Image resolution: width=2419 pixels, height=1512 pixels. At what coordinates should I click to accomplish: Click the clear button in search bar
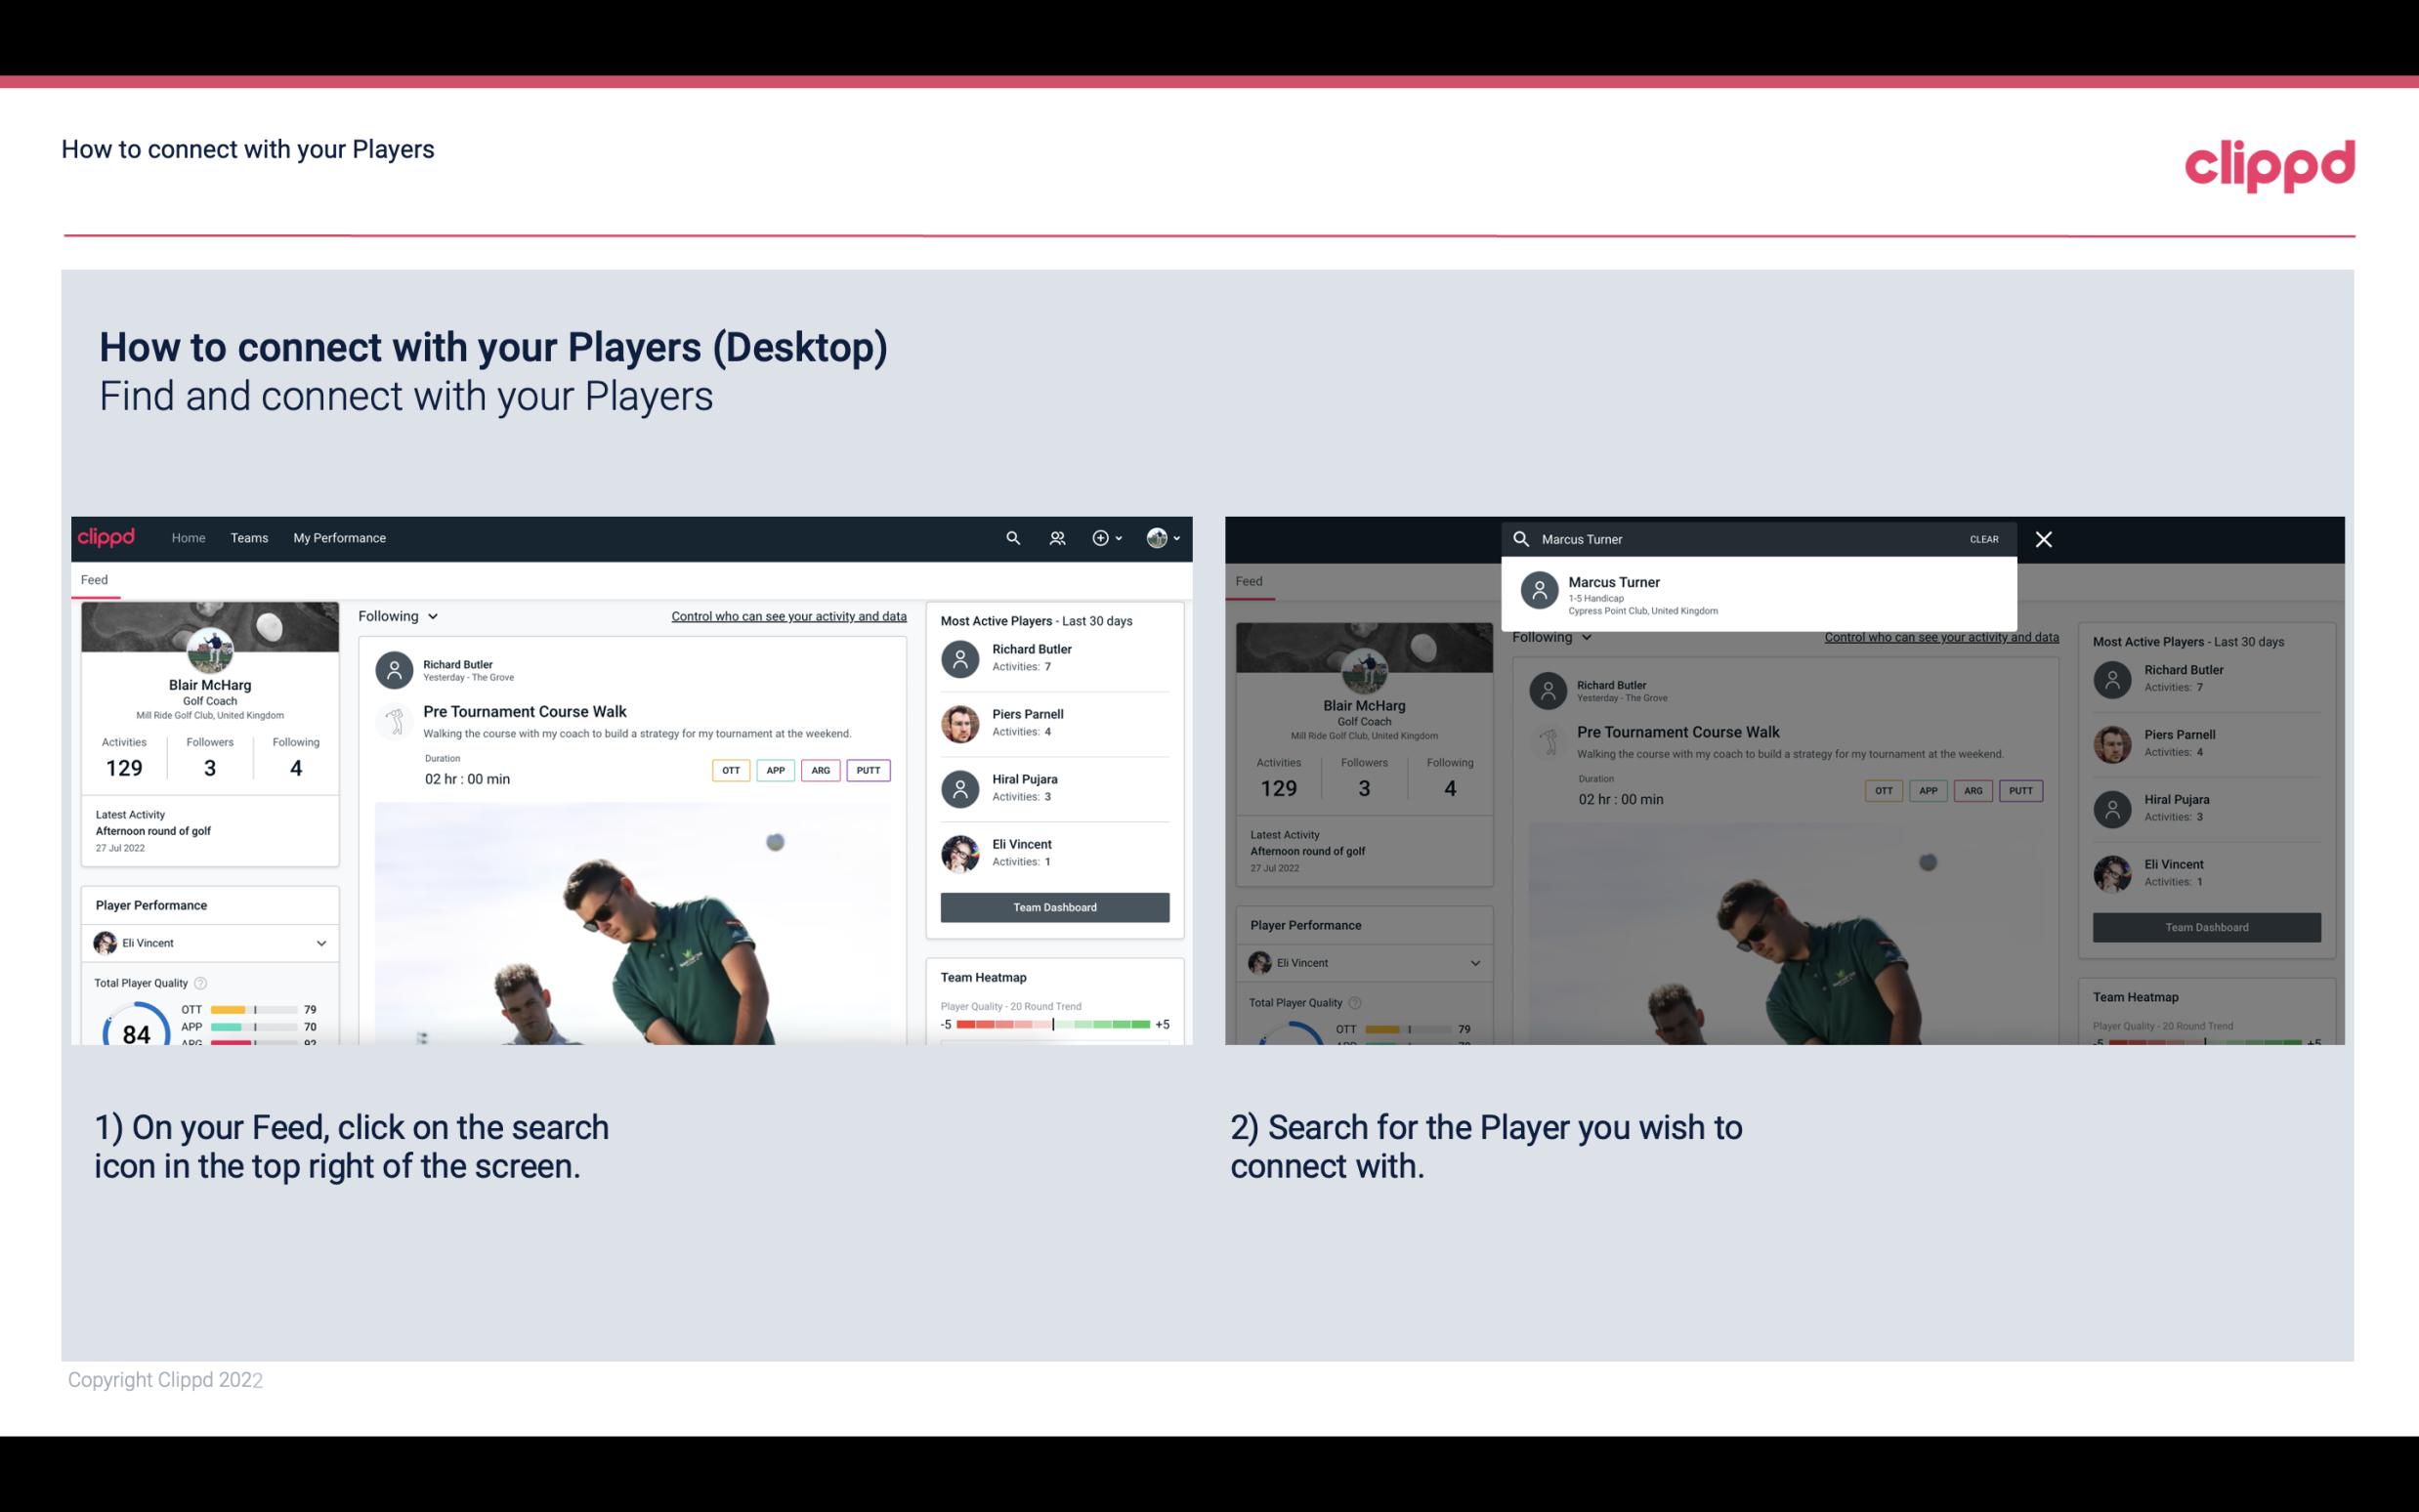1983,538
